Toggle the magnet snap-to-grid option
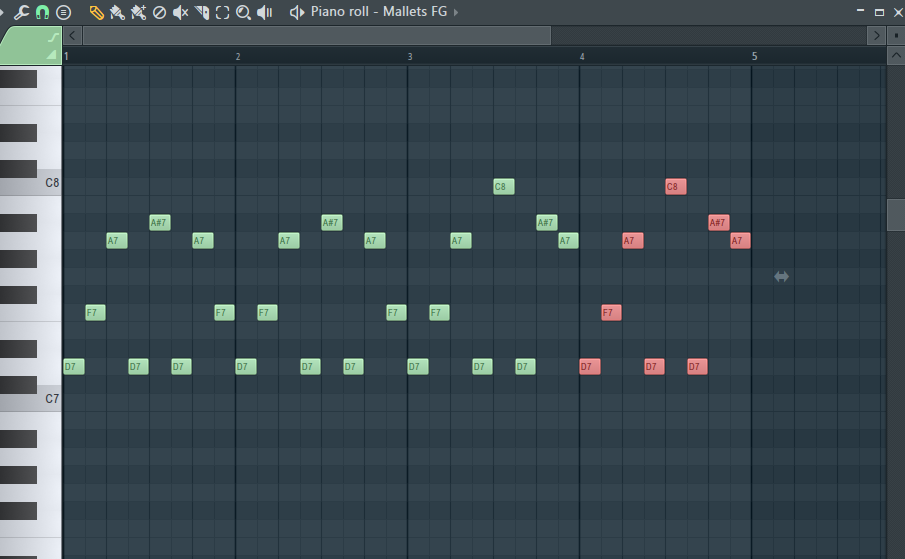Screen dimensions: 905x559 click(42, 12)
